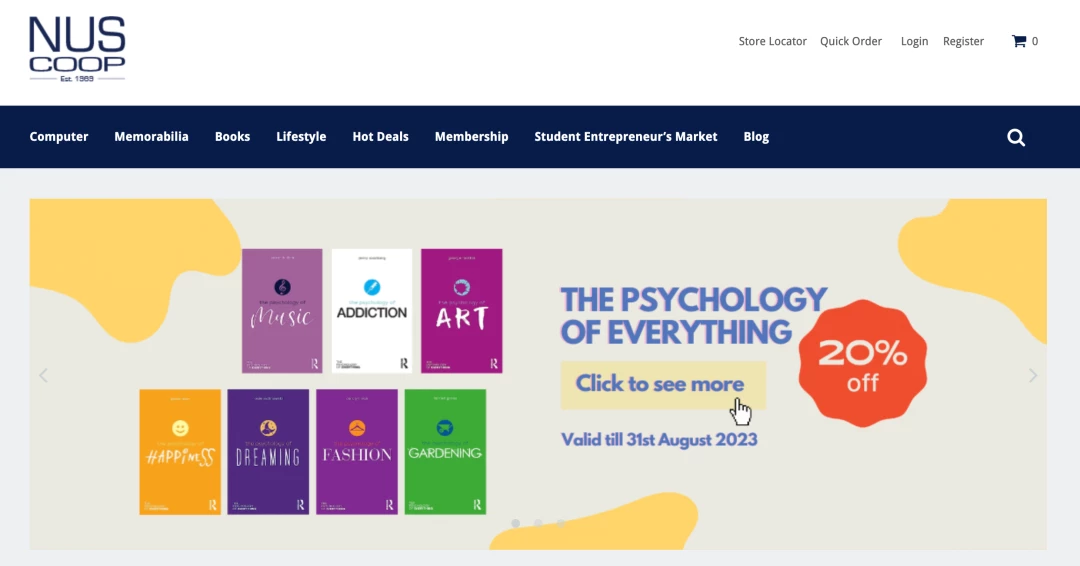
Task: Click the Psychology of Music book cover
Action: point(282,311)
